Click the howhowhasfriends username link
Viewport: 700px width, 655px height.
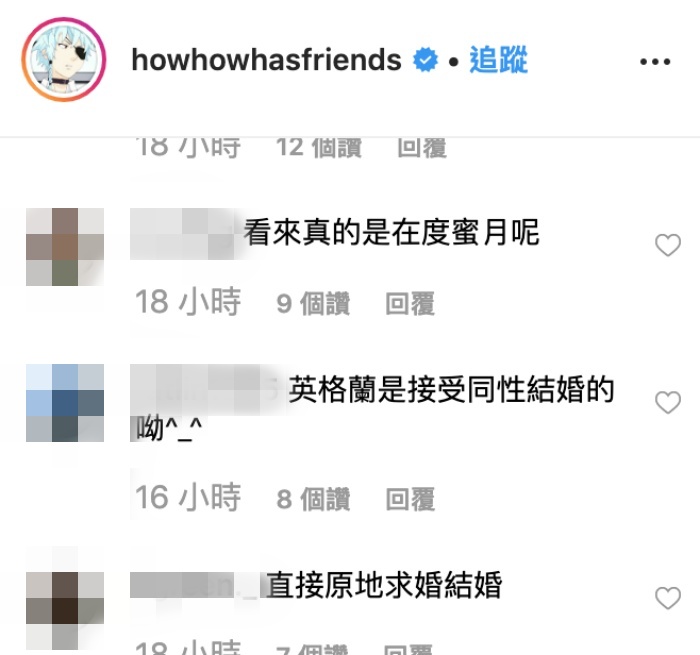(x=267, y=60)
